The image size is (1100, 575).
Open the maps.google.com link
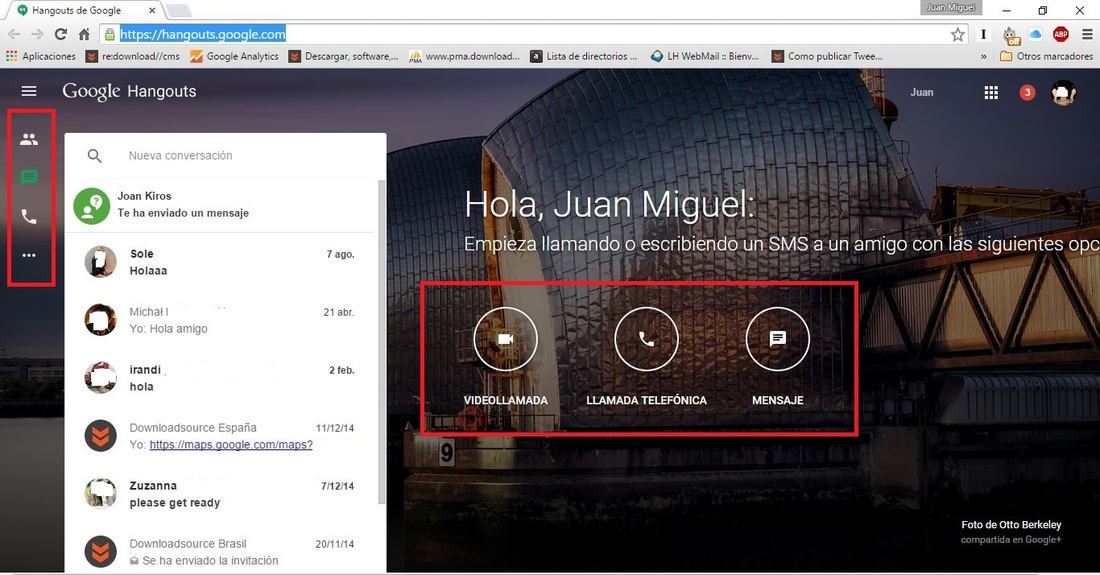click(231, 445)
